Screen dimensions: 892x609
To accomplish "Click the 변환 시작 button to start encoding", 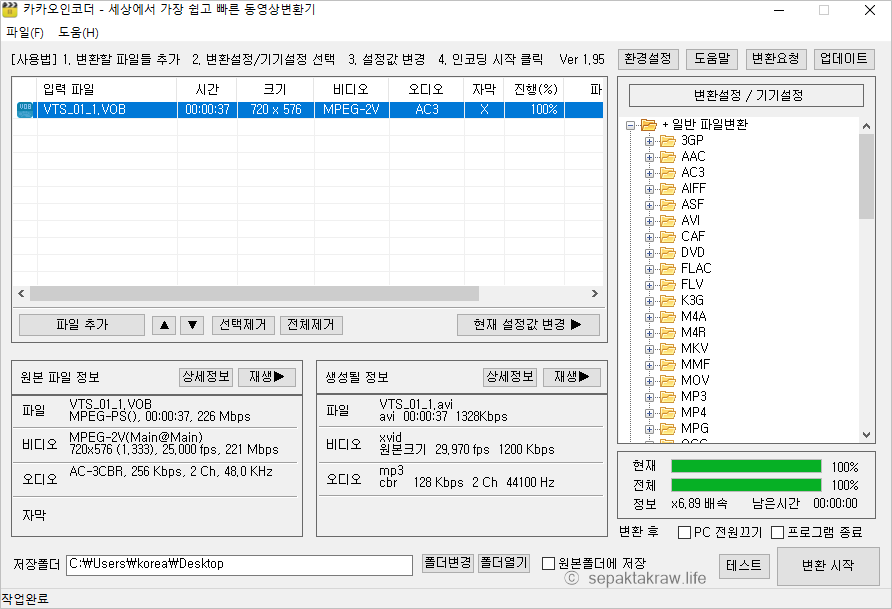I will pyautogui.click(x=829, y=565).
